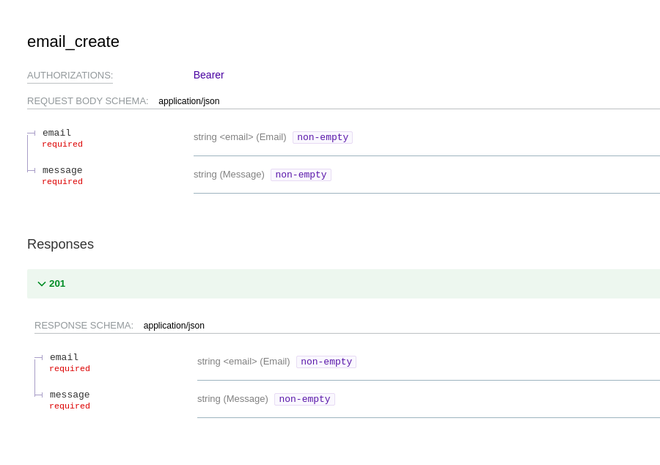
Task: Click the chevron icon beside 201
Action: click(x=41, y=284)
